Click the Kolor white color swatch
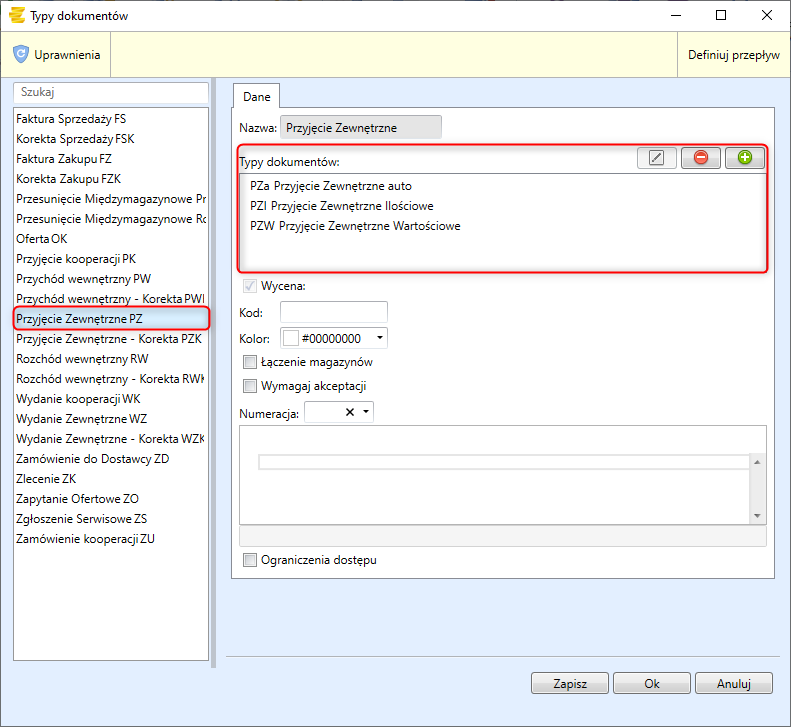 click(291, 339)
